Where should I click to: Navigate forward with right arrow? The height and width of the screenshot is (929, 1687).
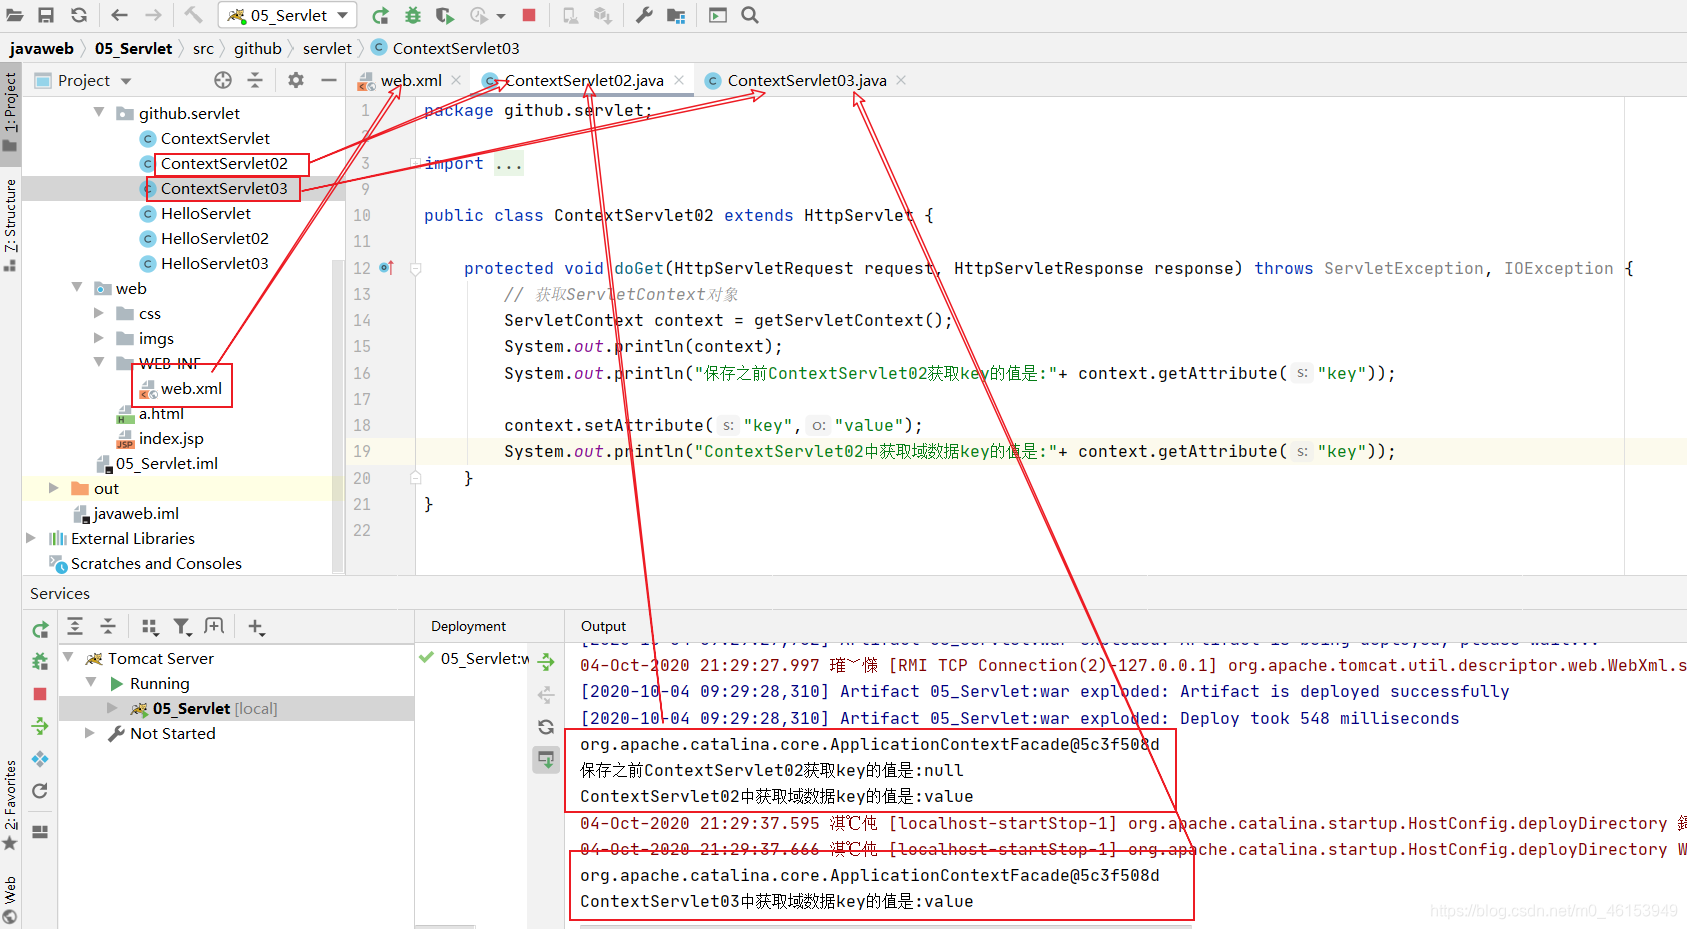tap(153, 15)
